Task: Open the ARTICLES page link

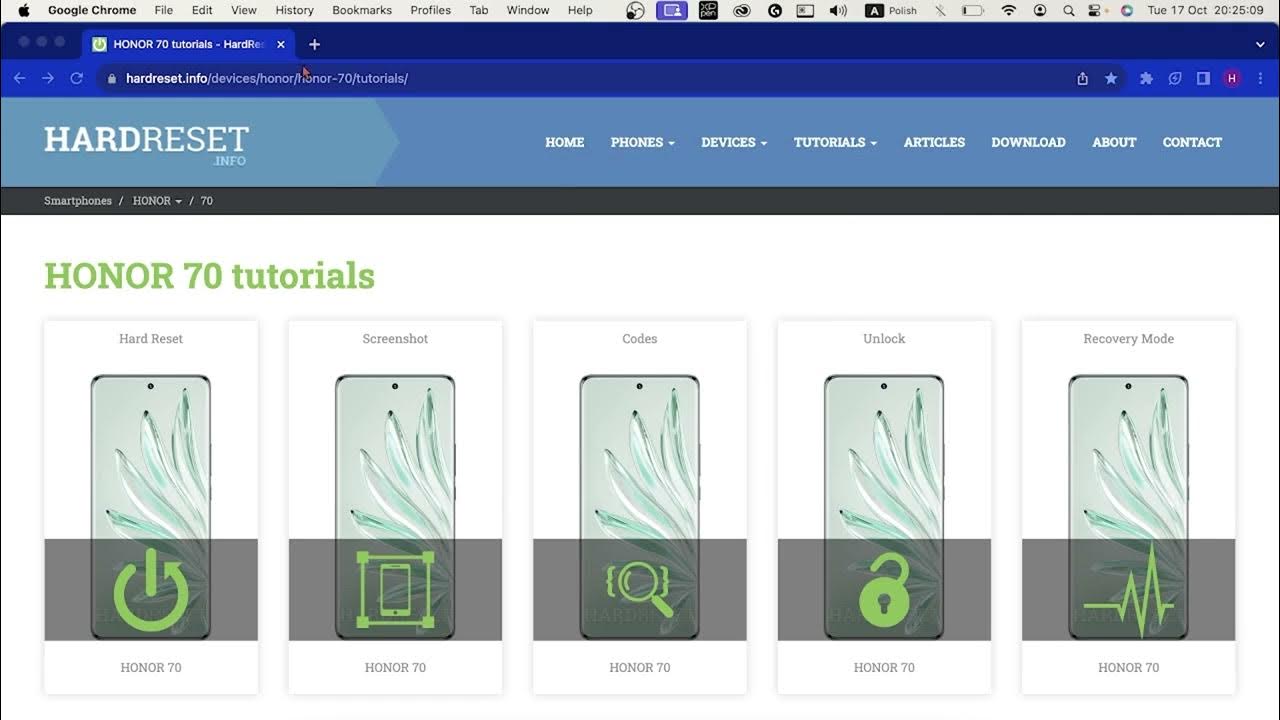Action: 934,142
